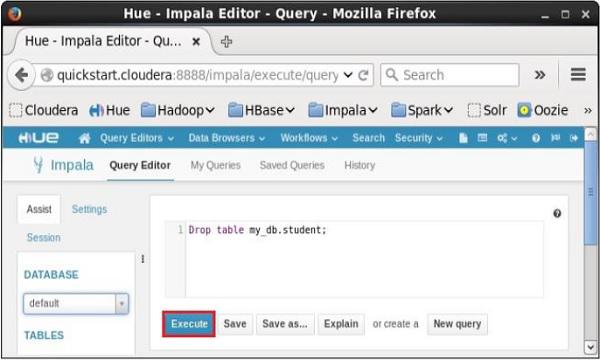Expand the HBase bookmarks folder
The width and height of the screenshot is (600, 360).
(x=261, y=110)
